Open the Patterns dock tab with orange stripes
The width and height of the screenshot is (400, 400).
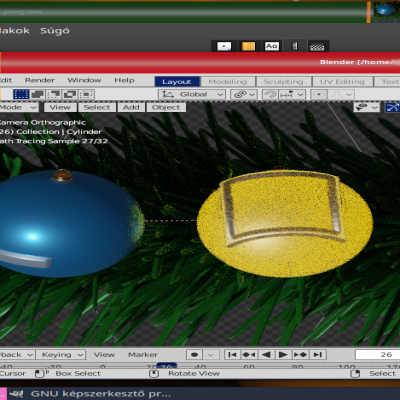[x=248, y=46]
